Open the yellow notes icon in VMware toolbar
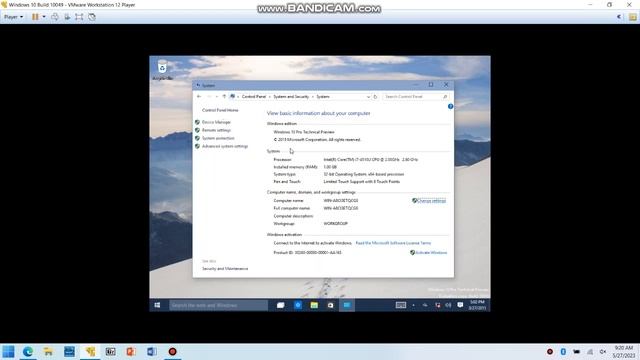The image size is (640, 360). 632,17
